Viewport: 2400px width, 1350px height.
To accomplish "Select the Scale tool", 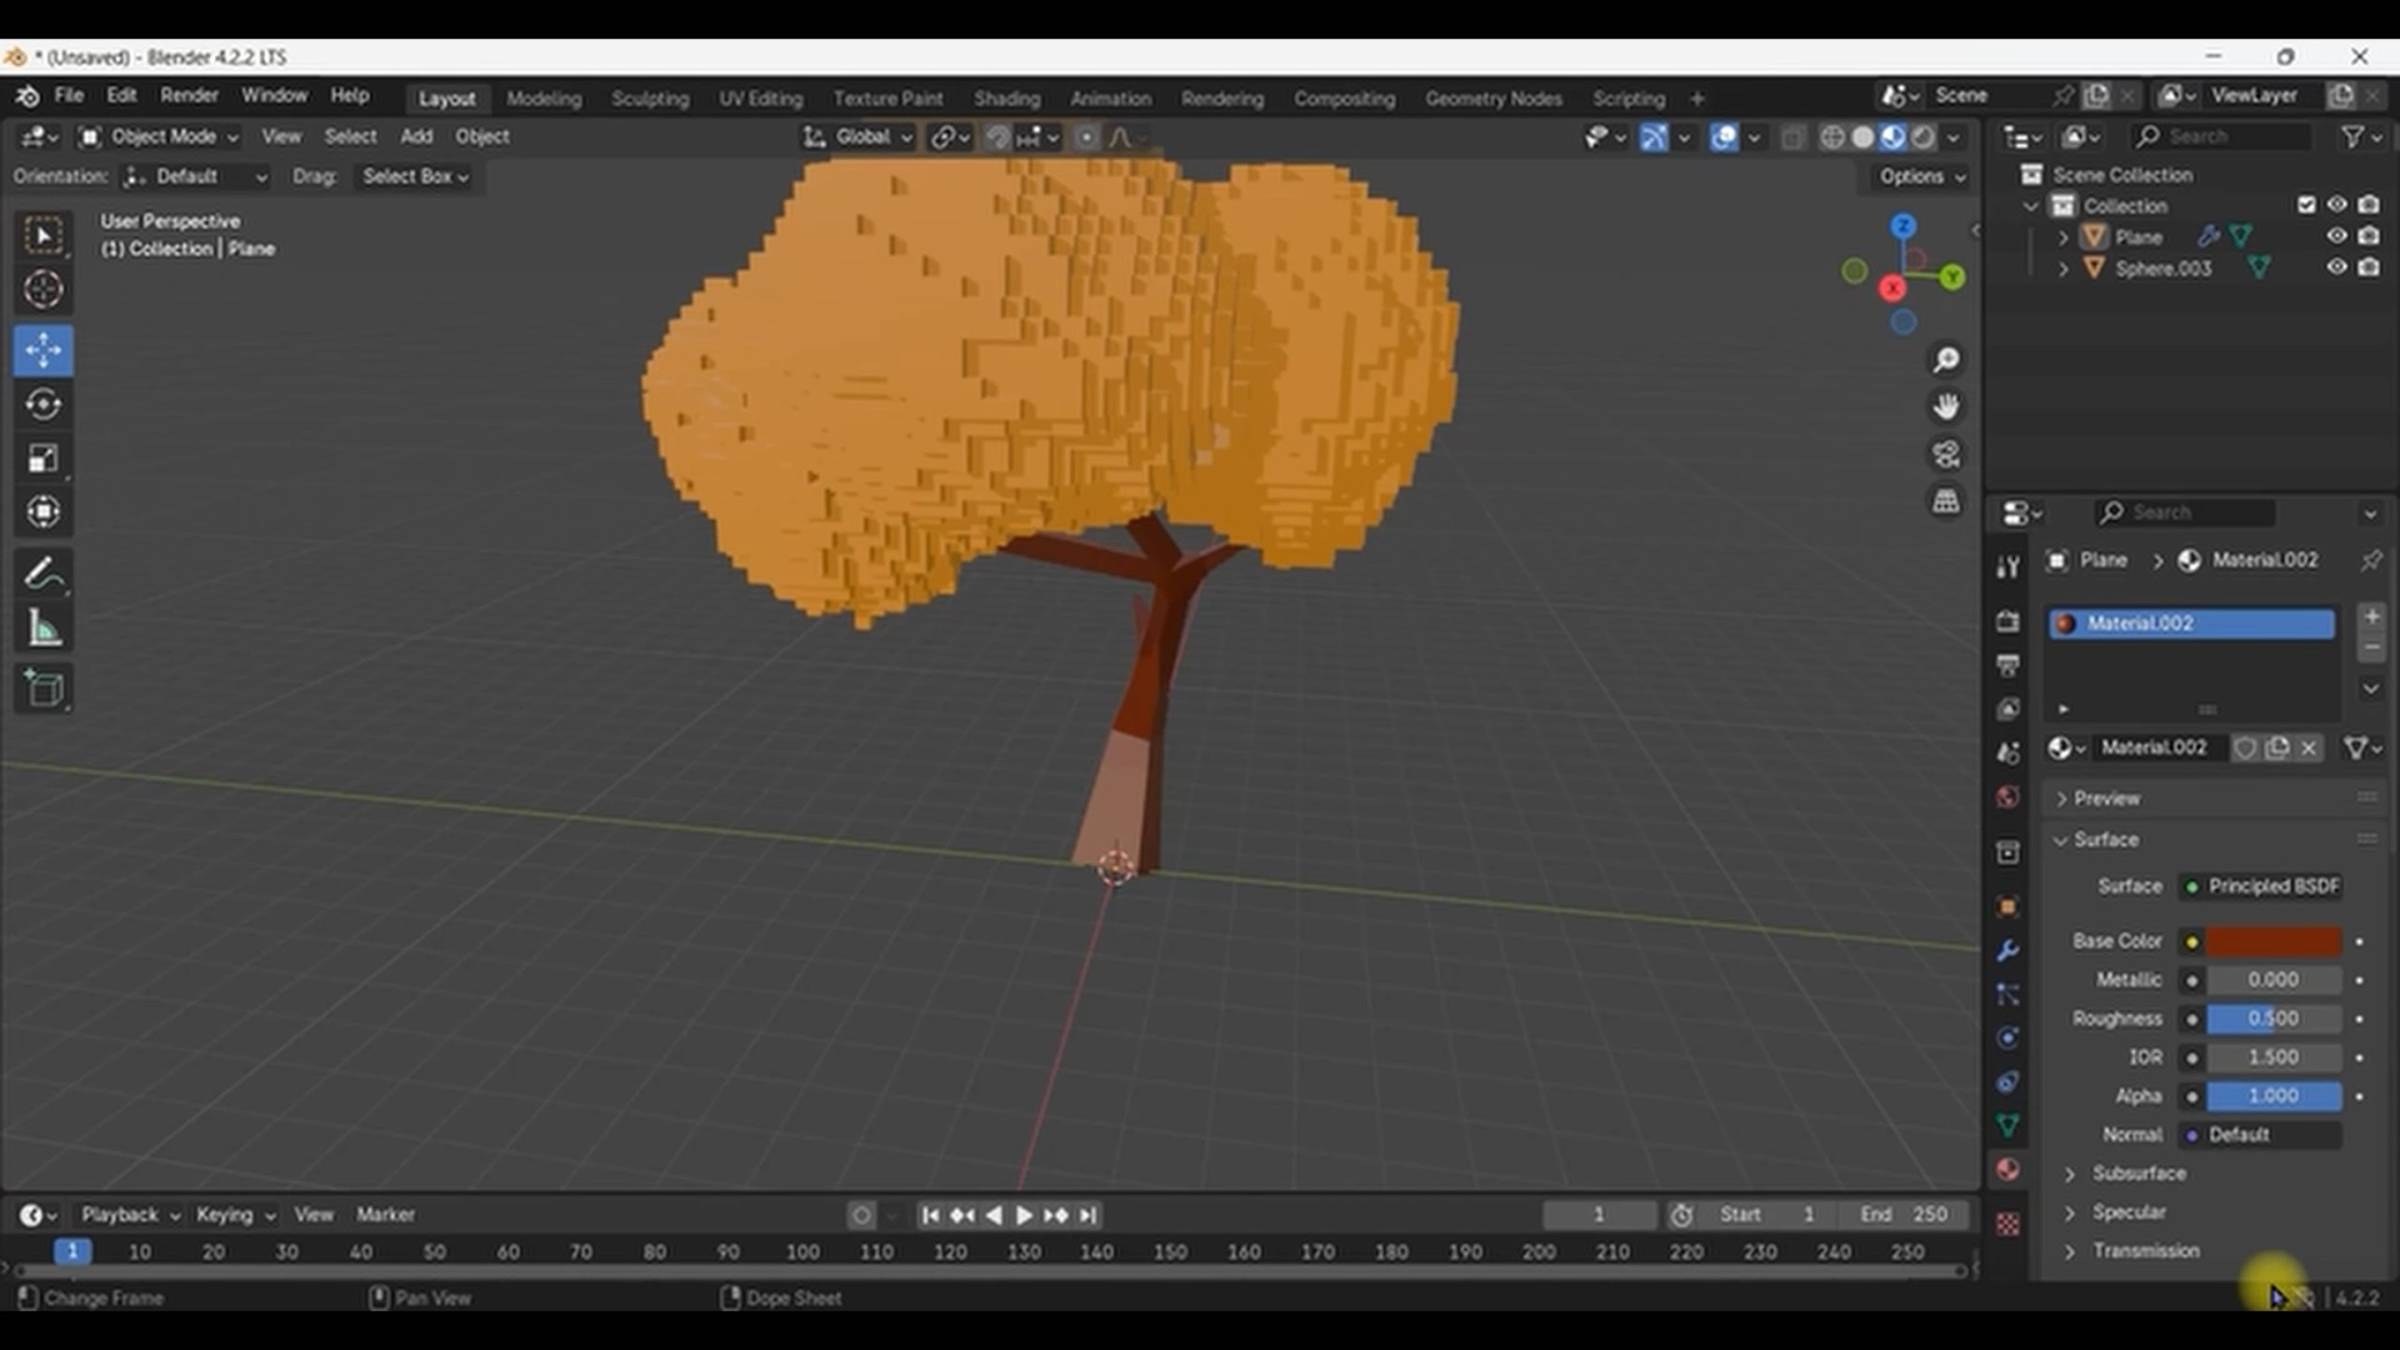I will 43,458.
